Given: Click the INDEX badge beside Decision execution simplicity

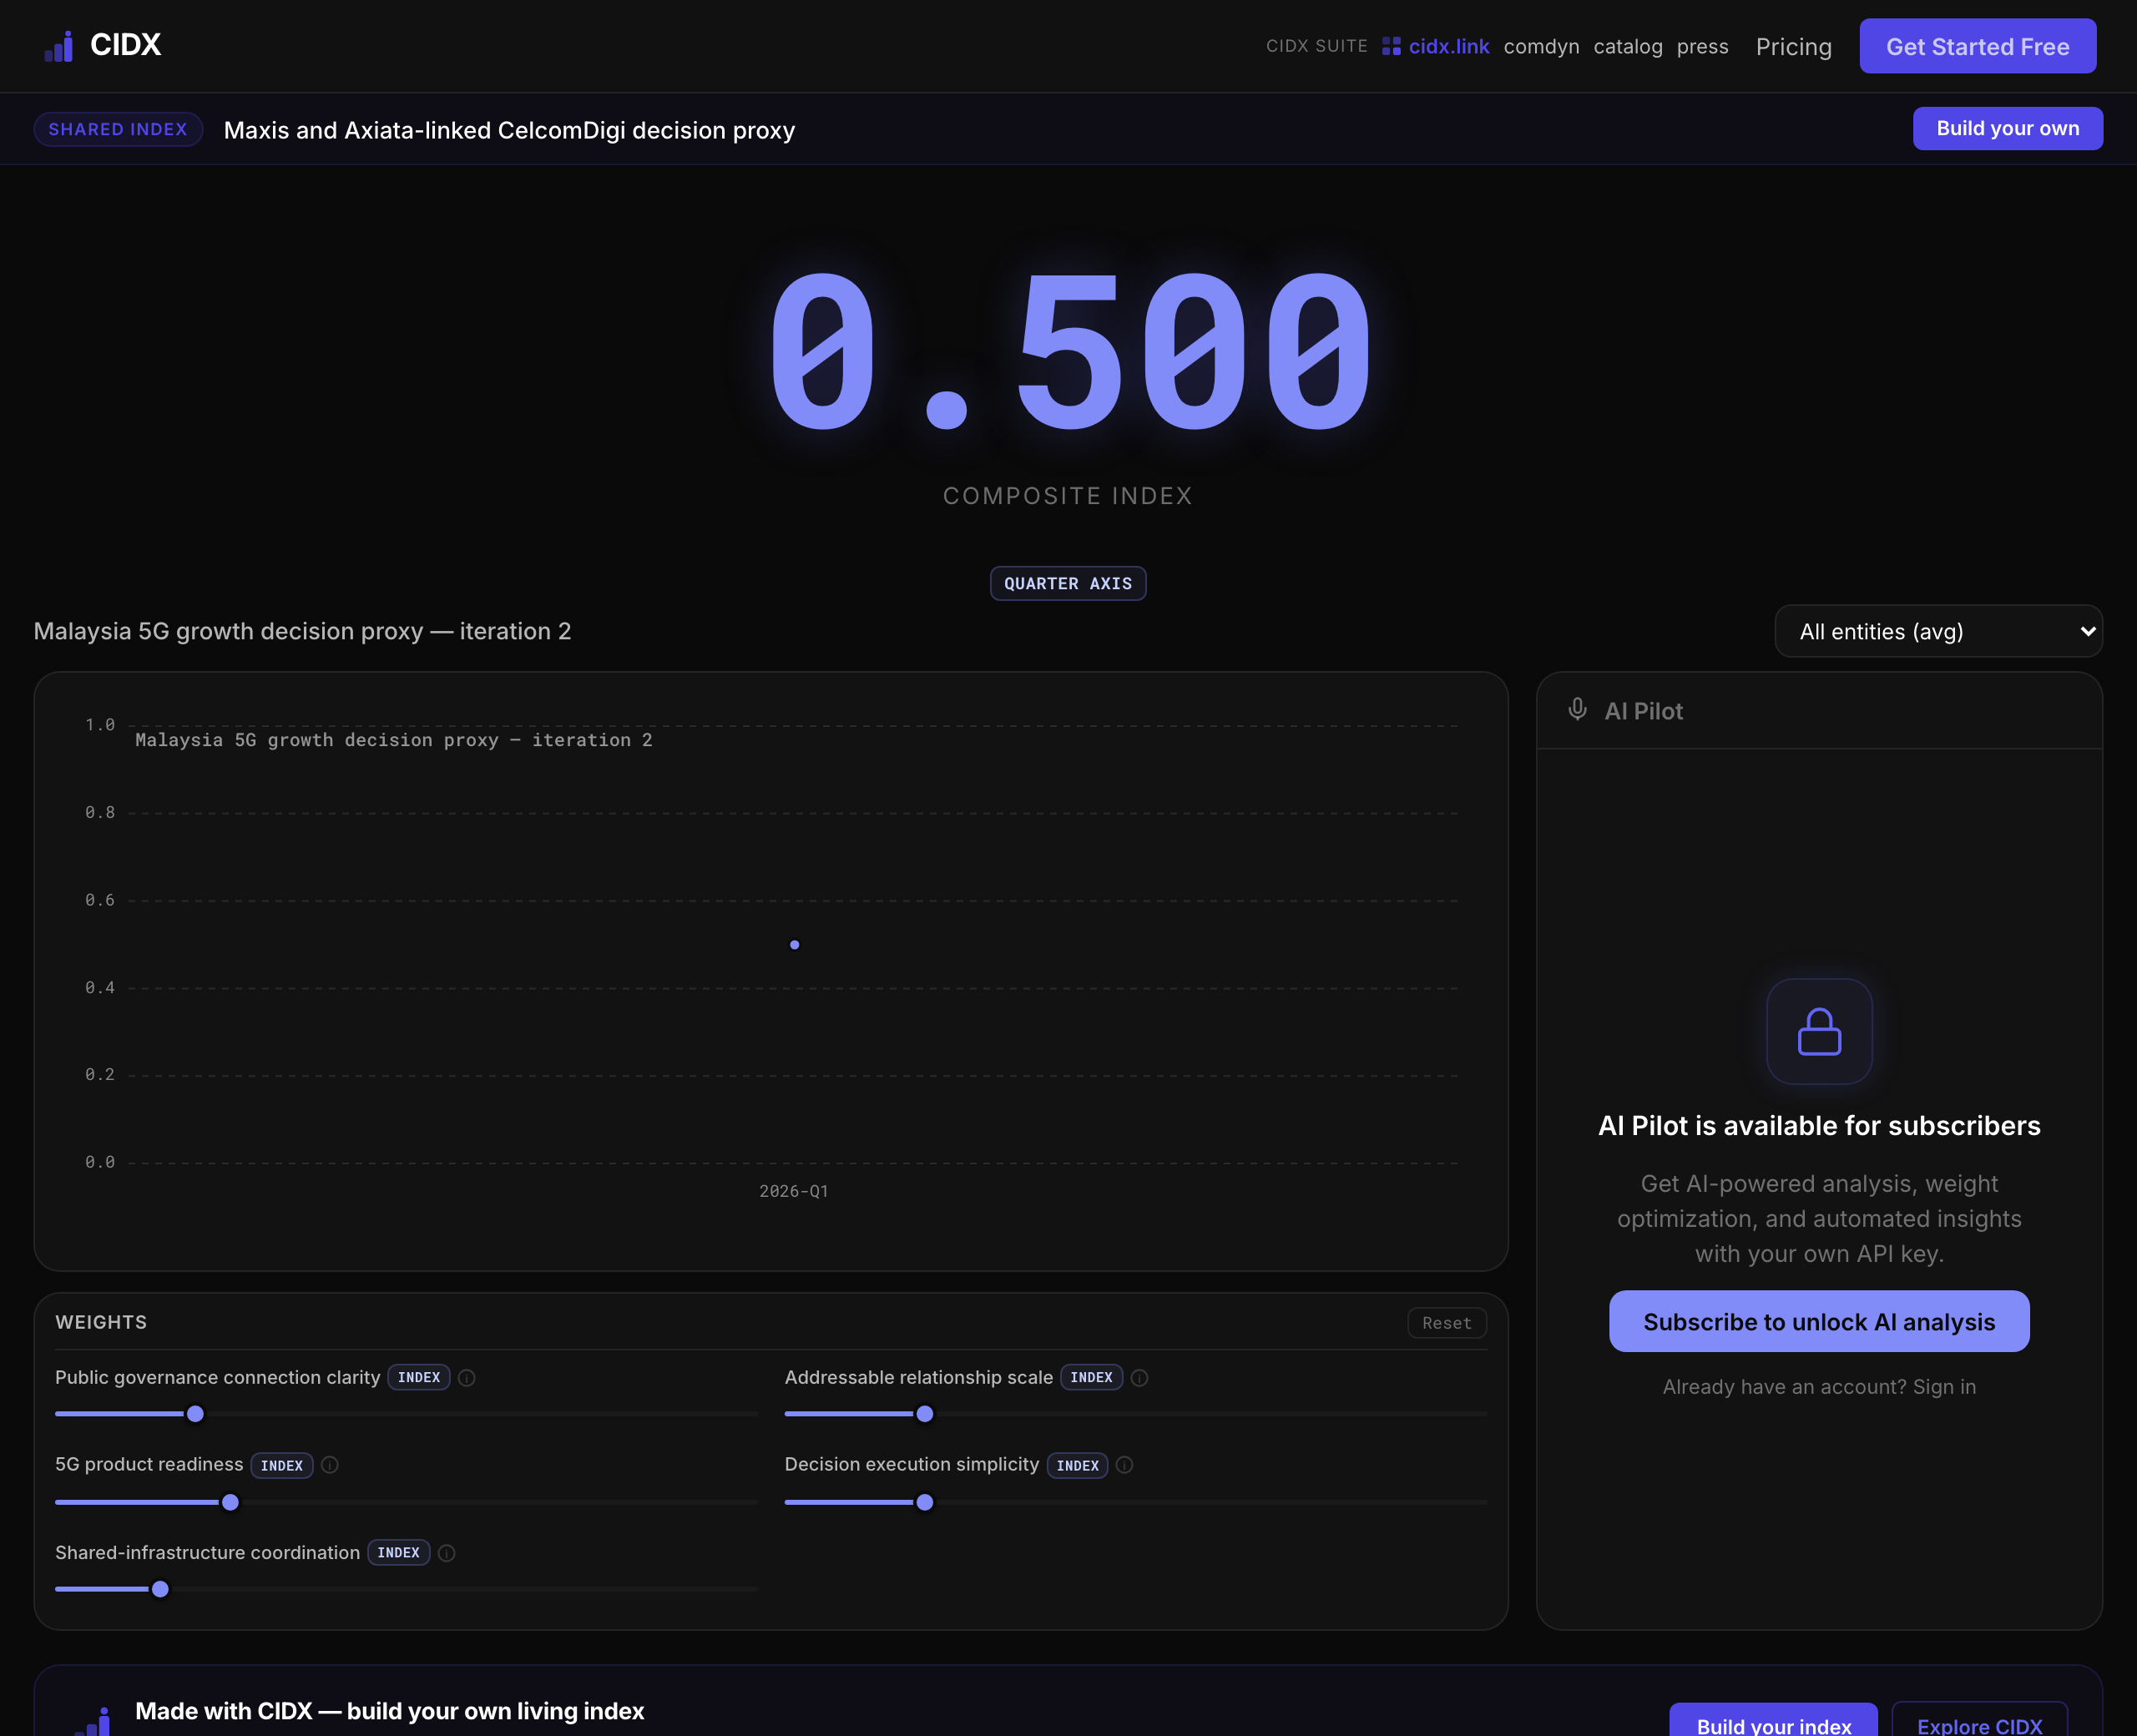Looking at the screenshot, I should [x=1077, y=1465].
